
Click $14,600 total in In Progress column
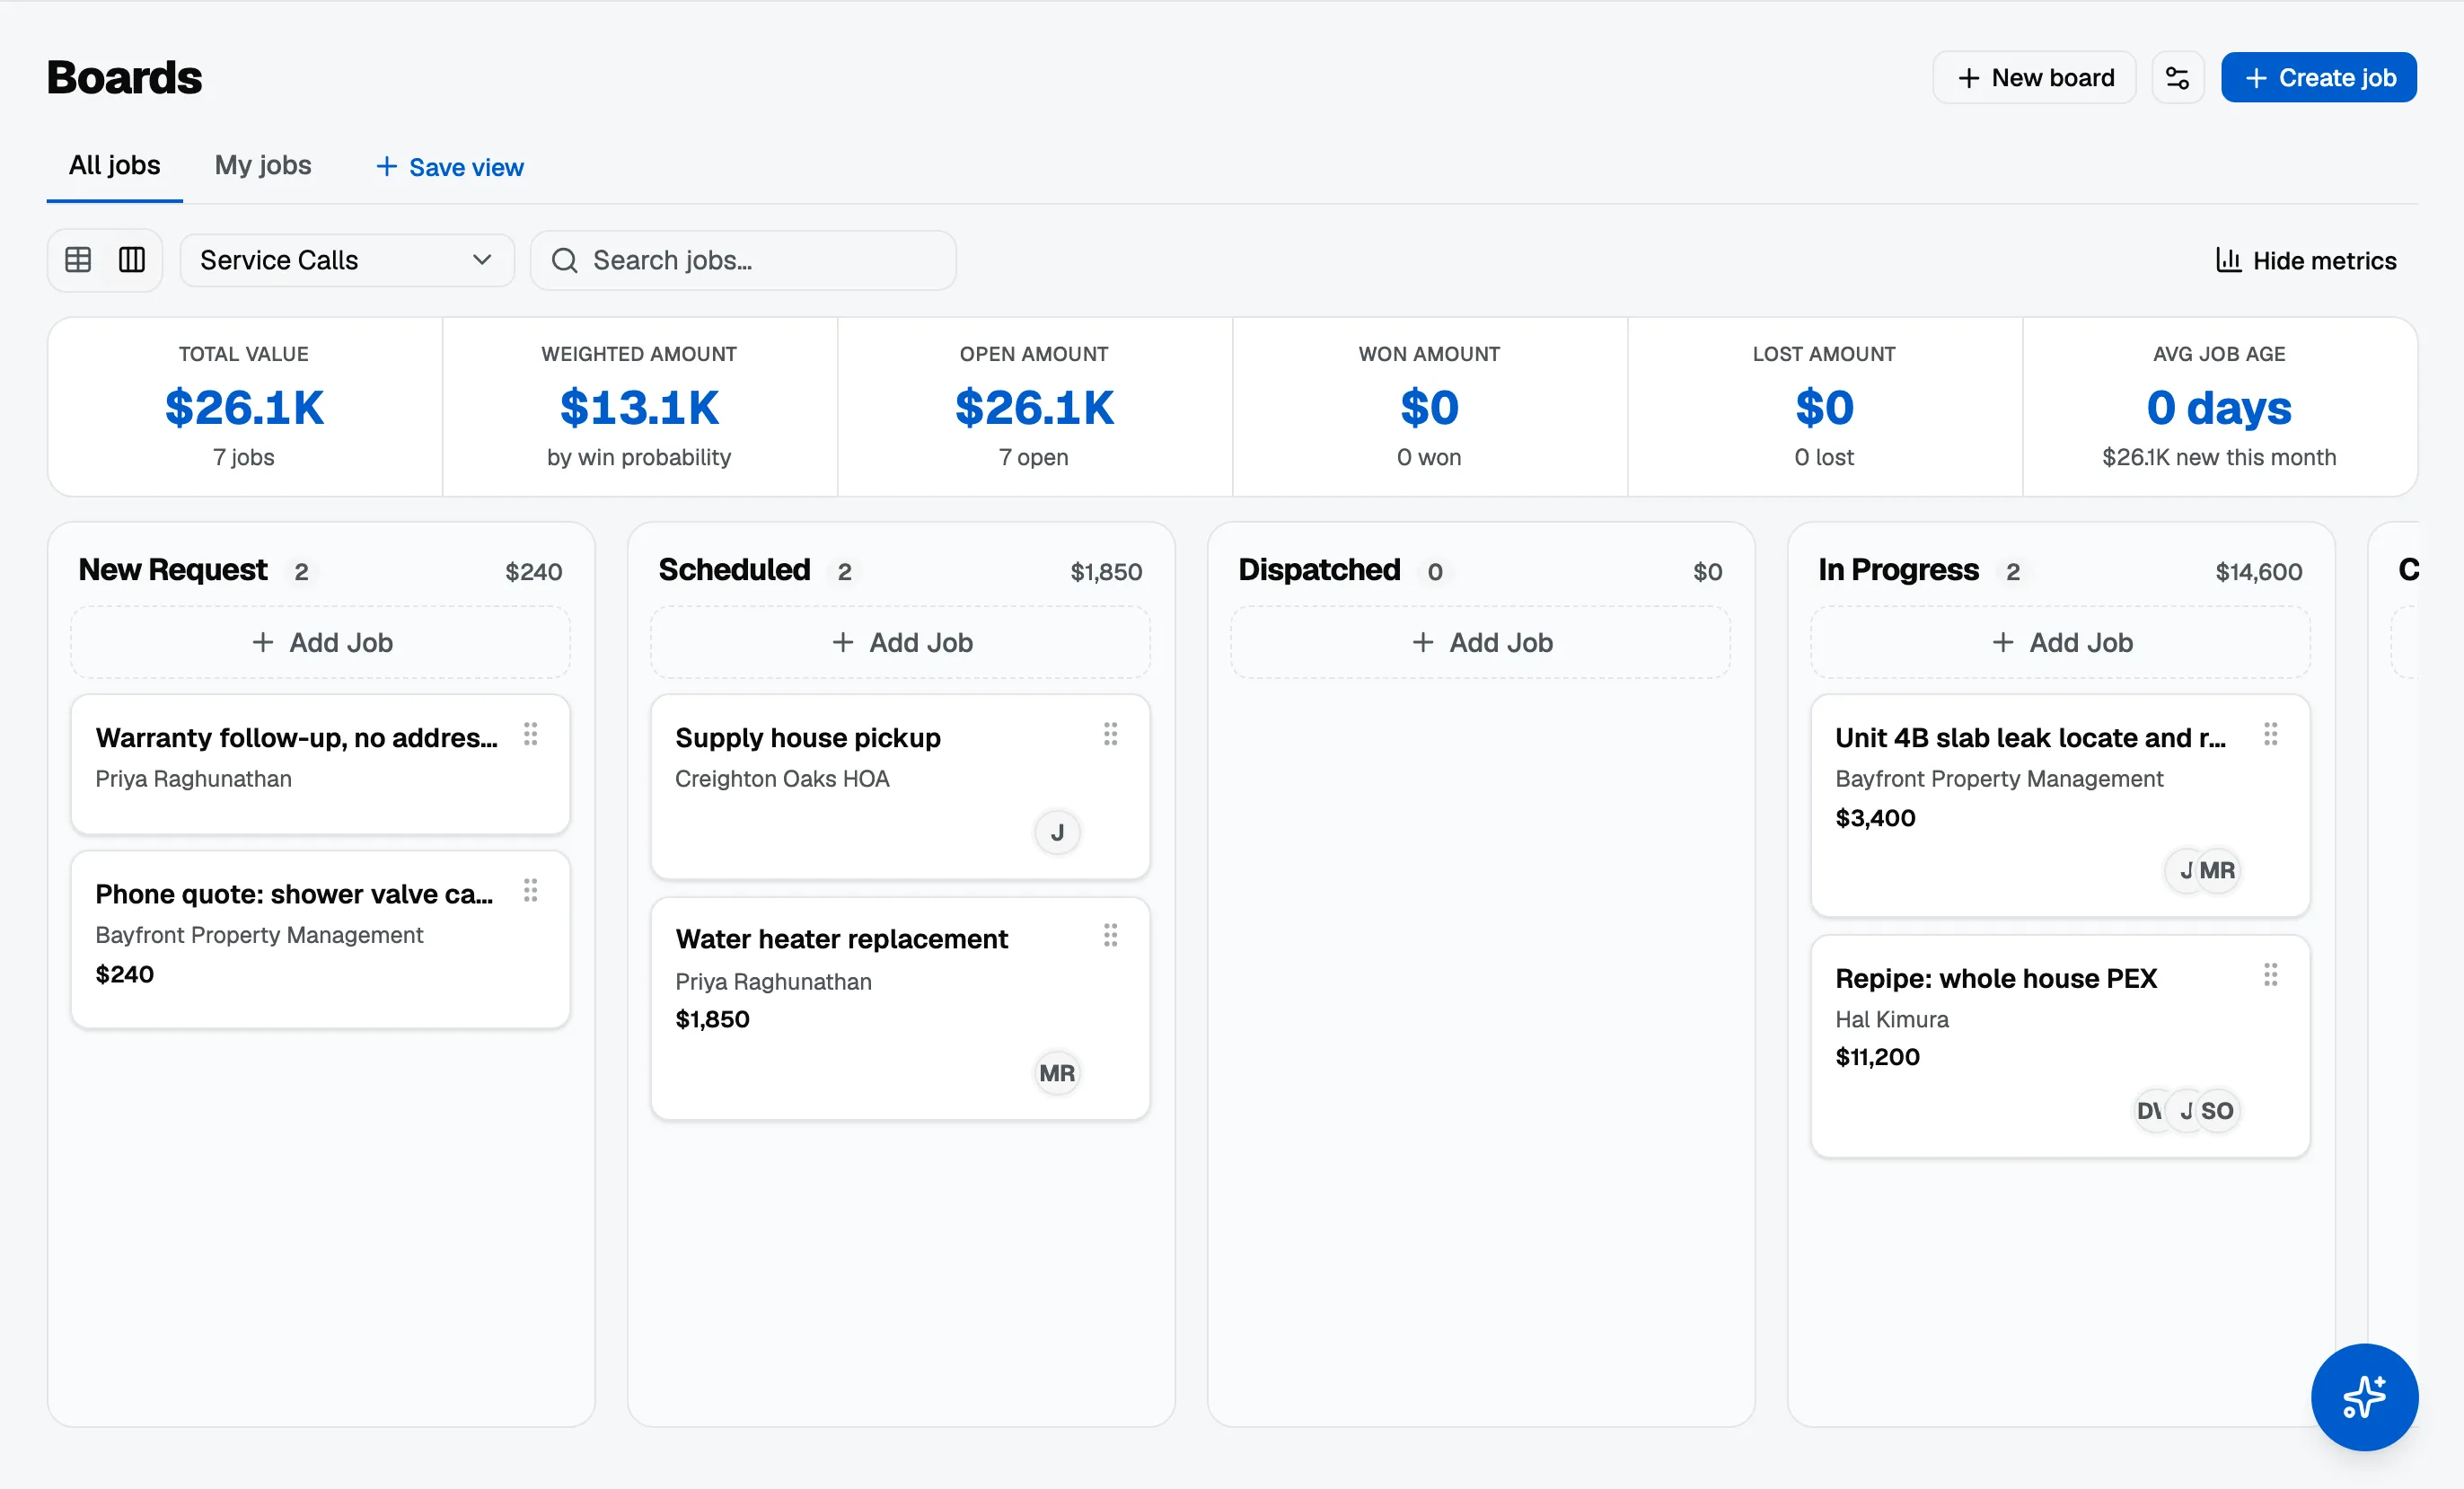coord(2259,572)
